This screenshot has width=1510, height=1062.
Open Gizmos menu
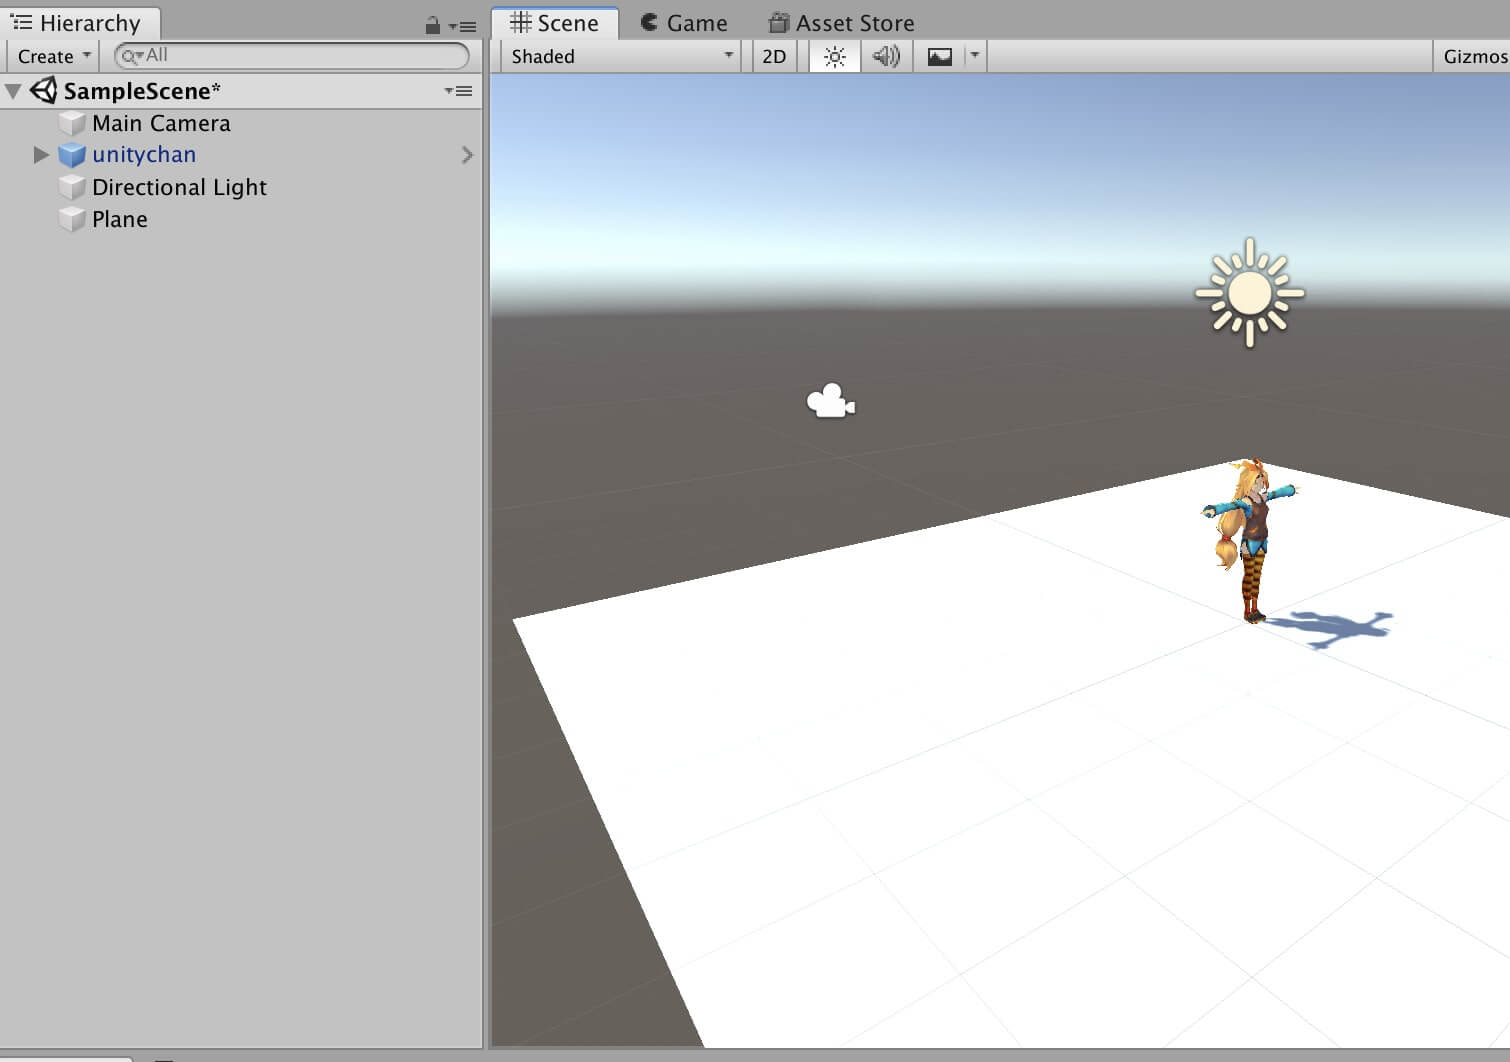[x=1473, y=57]
